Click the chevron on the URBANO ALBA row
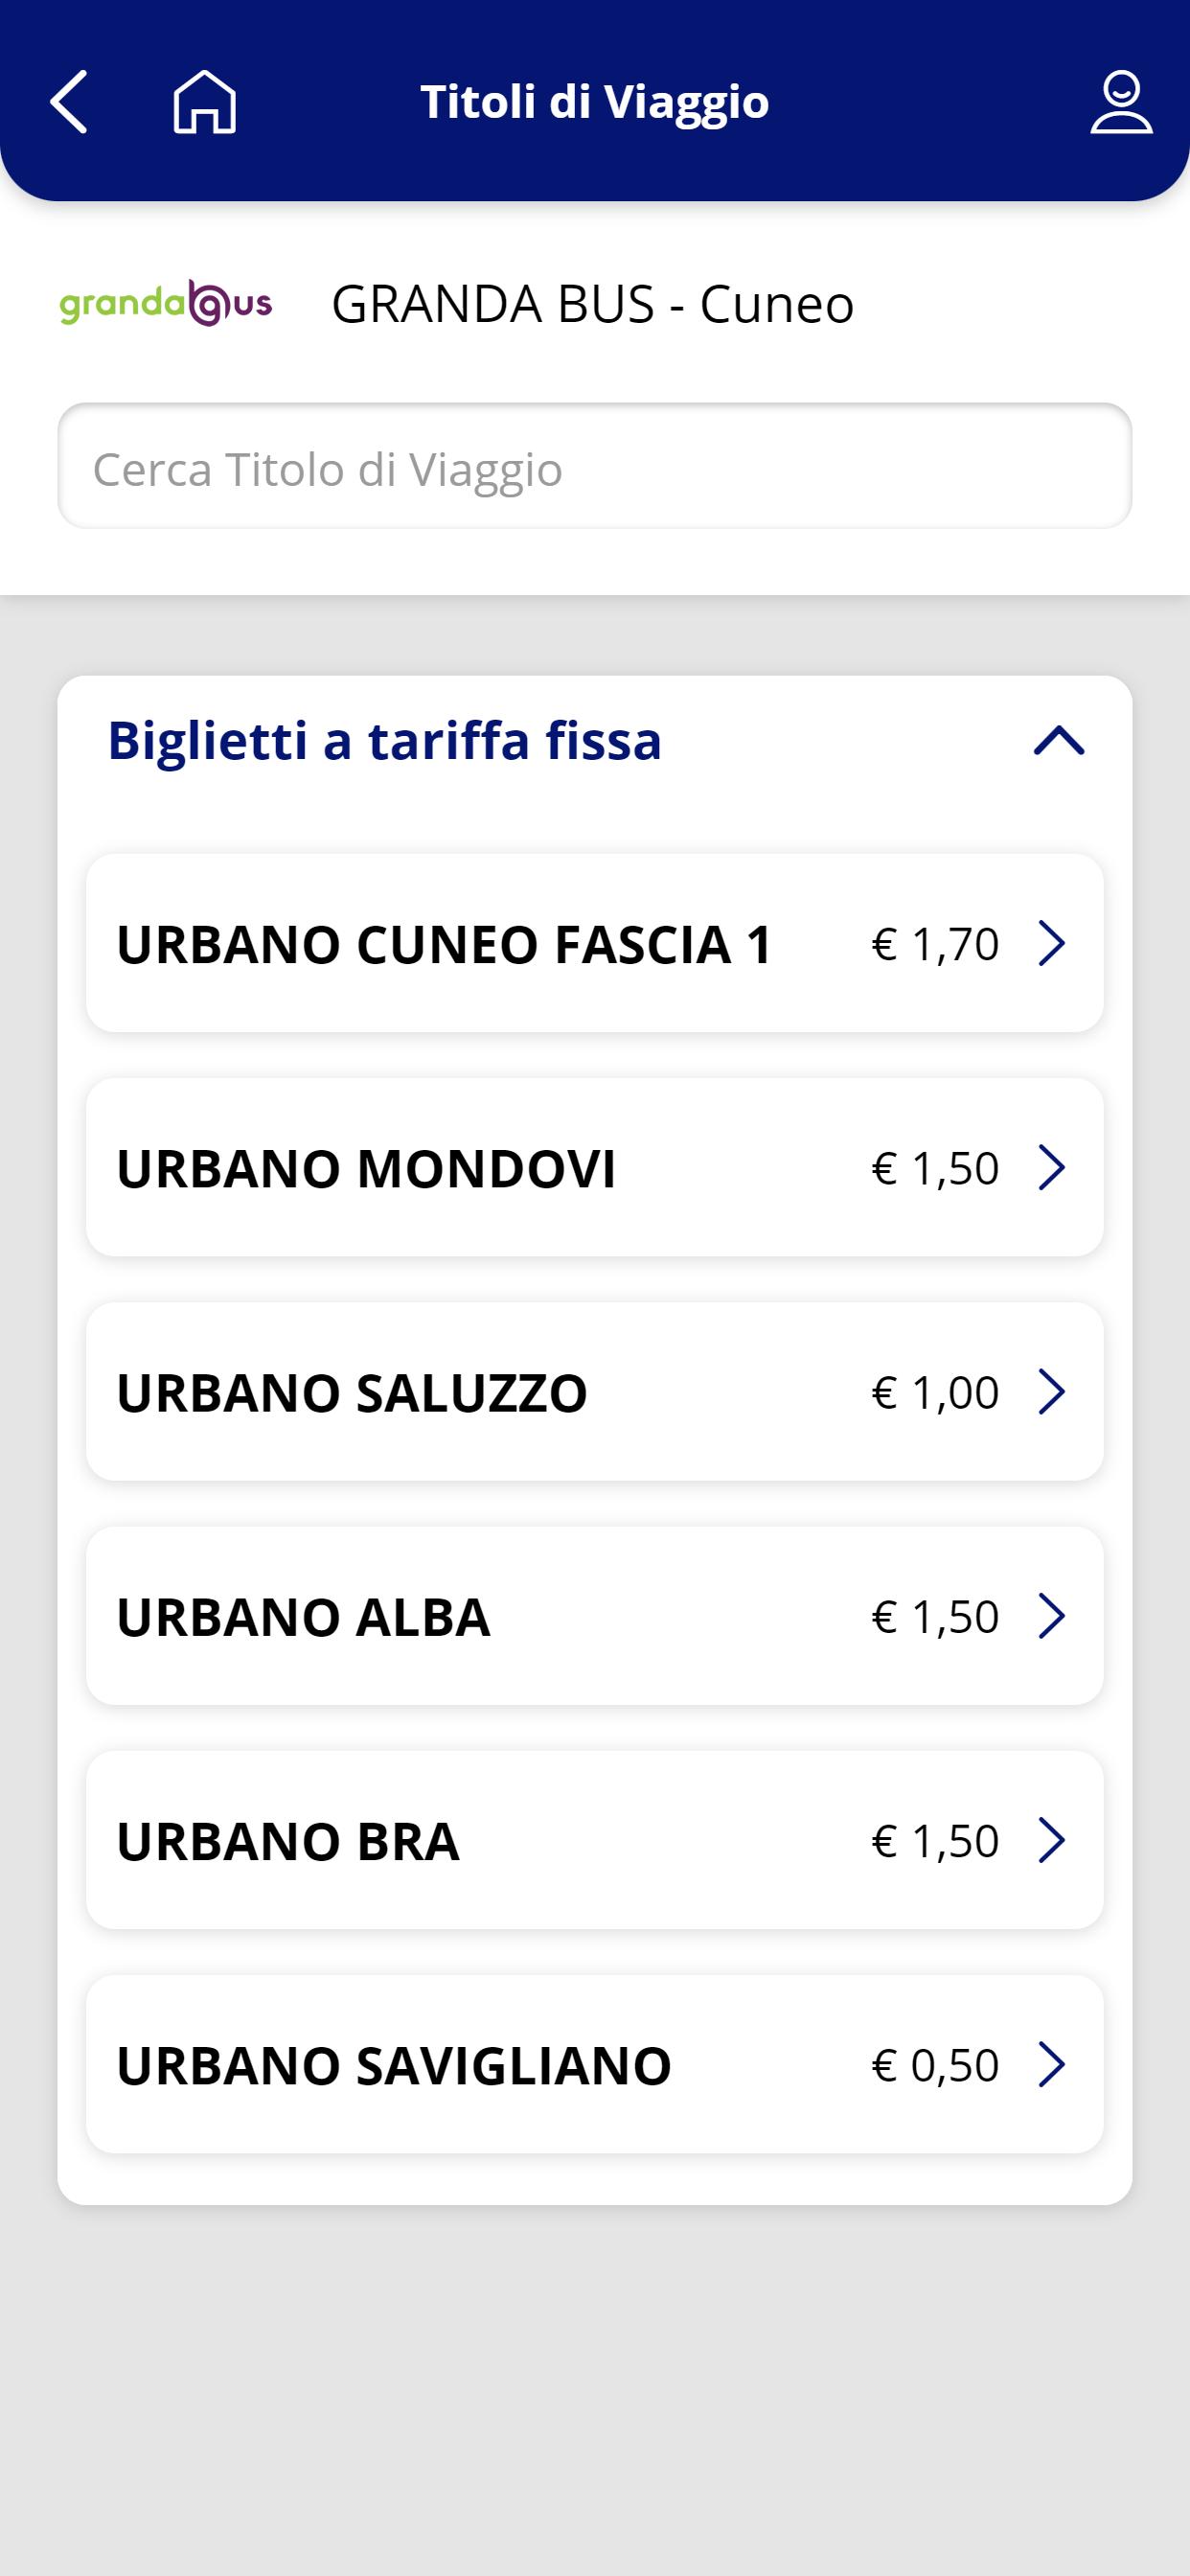Image resolution: width=1190 pixels, height=2576 pixels. (x=1051, y=1615)
